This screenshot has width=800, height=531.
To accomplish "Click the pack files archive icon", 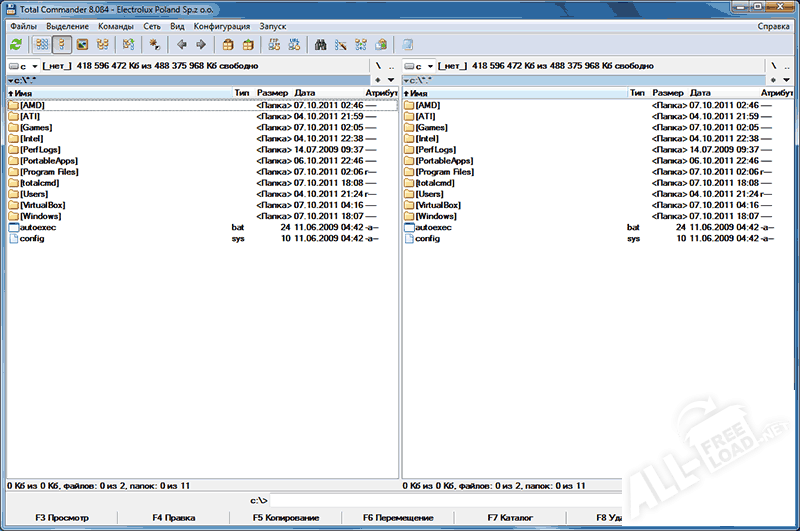I will point(228,44).
